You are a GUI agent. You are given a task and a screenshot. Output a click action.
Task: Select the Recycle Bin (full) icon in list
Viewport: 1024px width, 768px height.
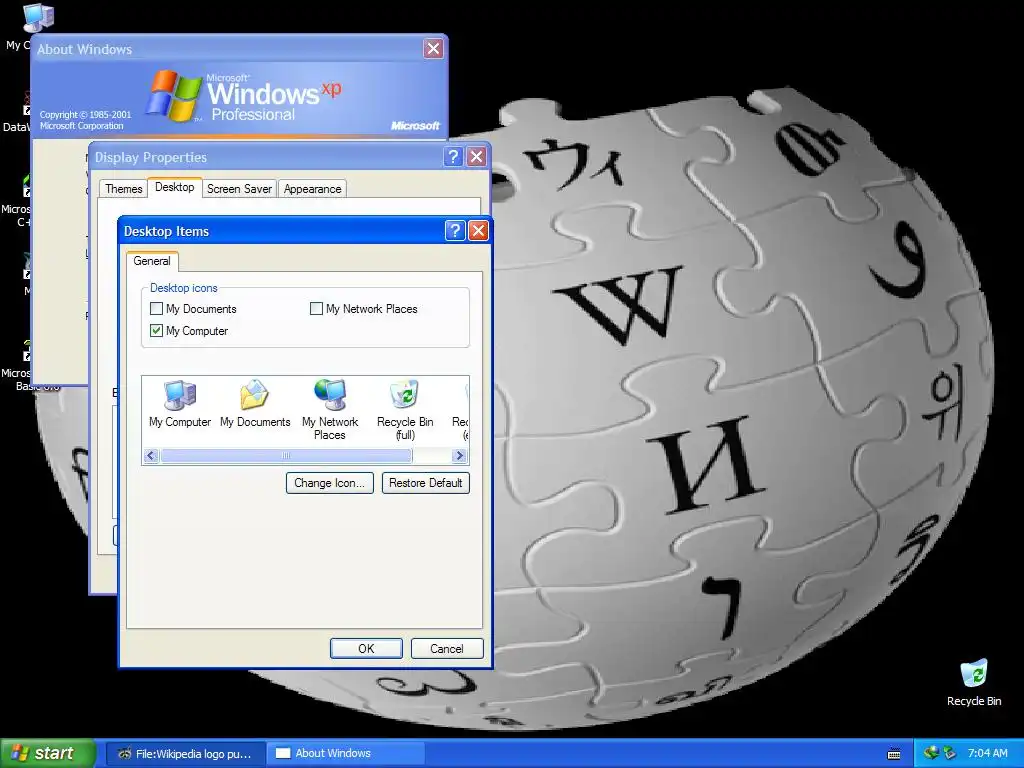(x=405, y=409)
